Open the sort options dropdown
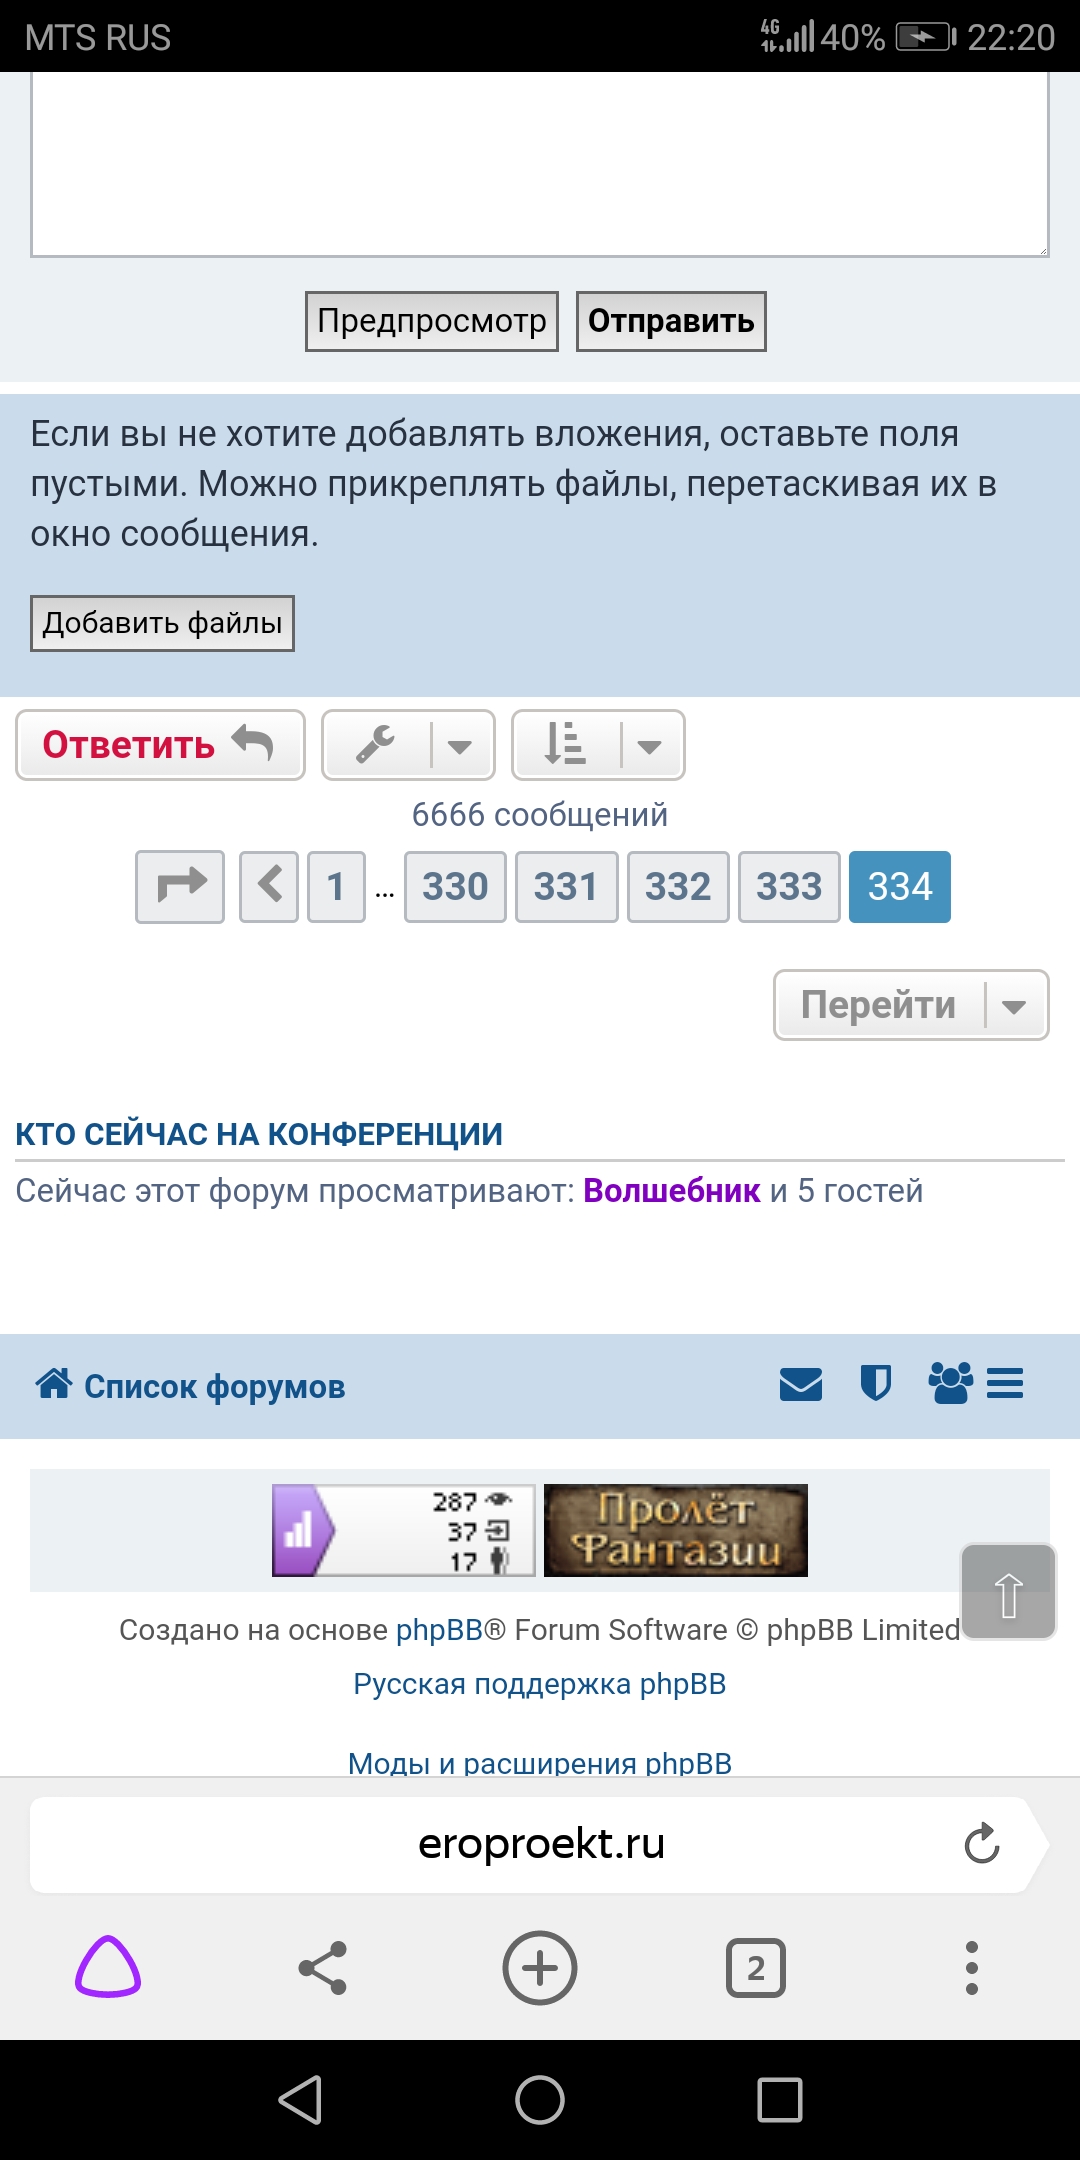This screenshot has height=2160, width=1080. [x=598, y=745]
